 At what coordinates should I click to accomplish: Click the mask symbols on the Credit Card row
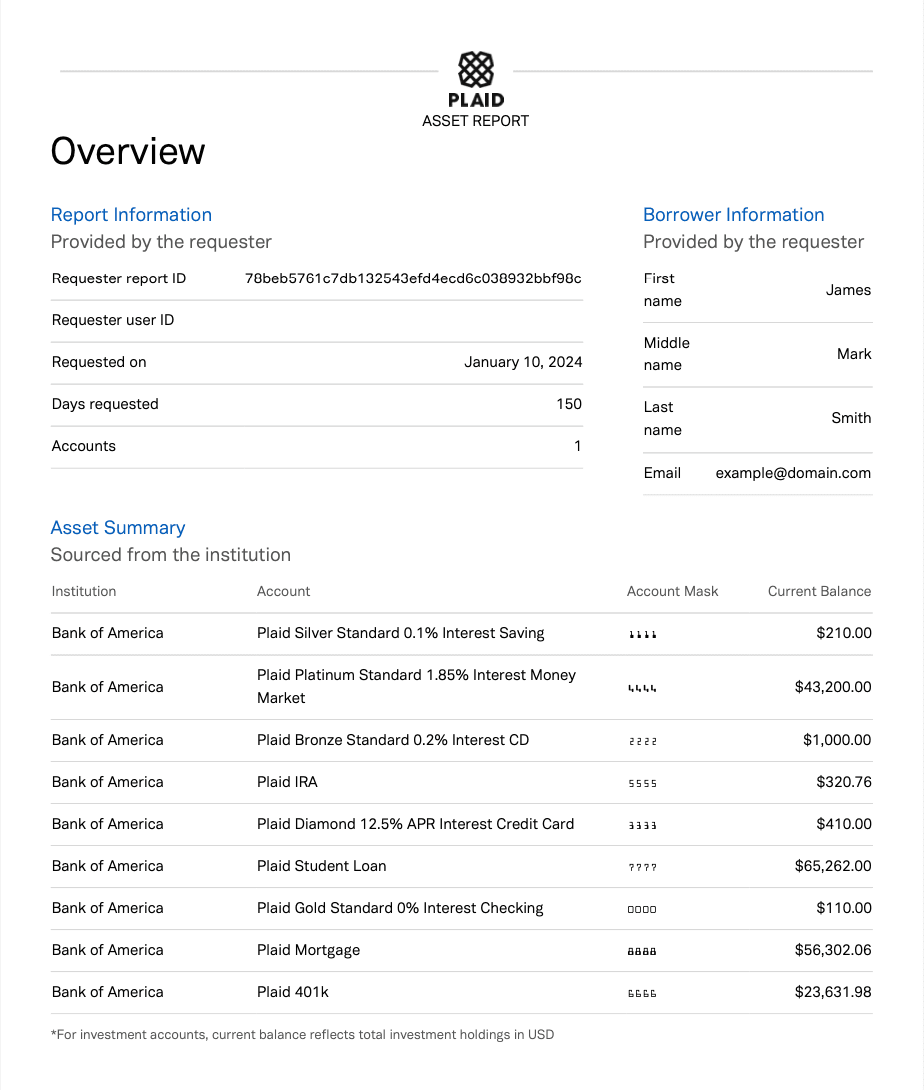tap(643, 824)
